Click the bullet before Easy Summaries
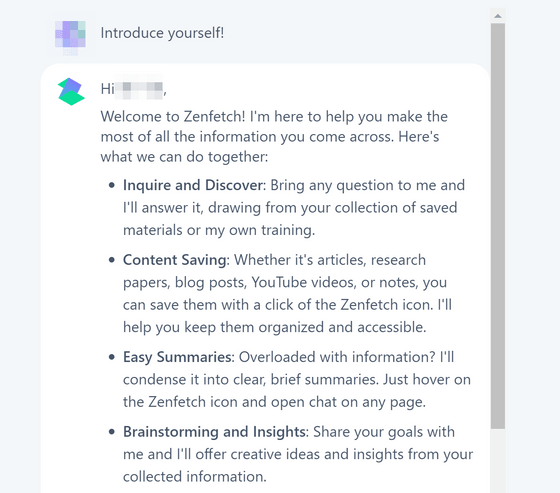The image size is (560, 493). pos(112,357)
